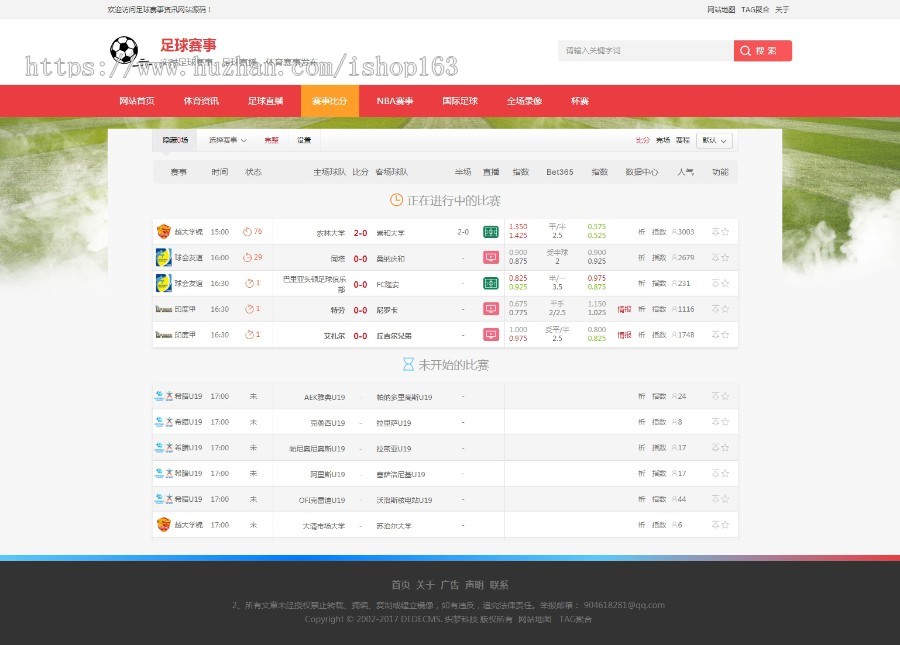Viewport: 900px width, 645px height.
Task: Pin the 2679-popularity match to top
Action: pyautogui.click(x=715, y=258)
